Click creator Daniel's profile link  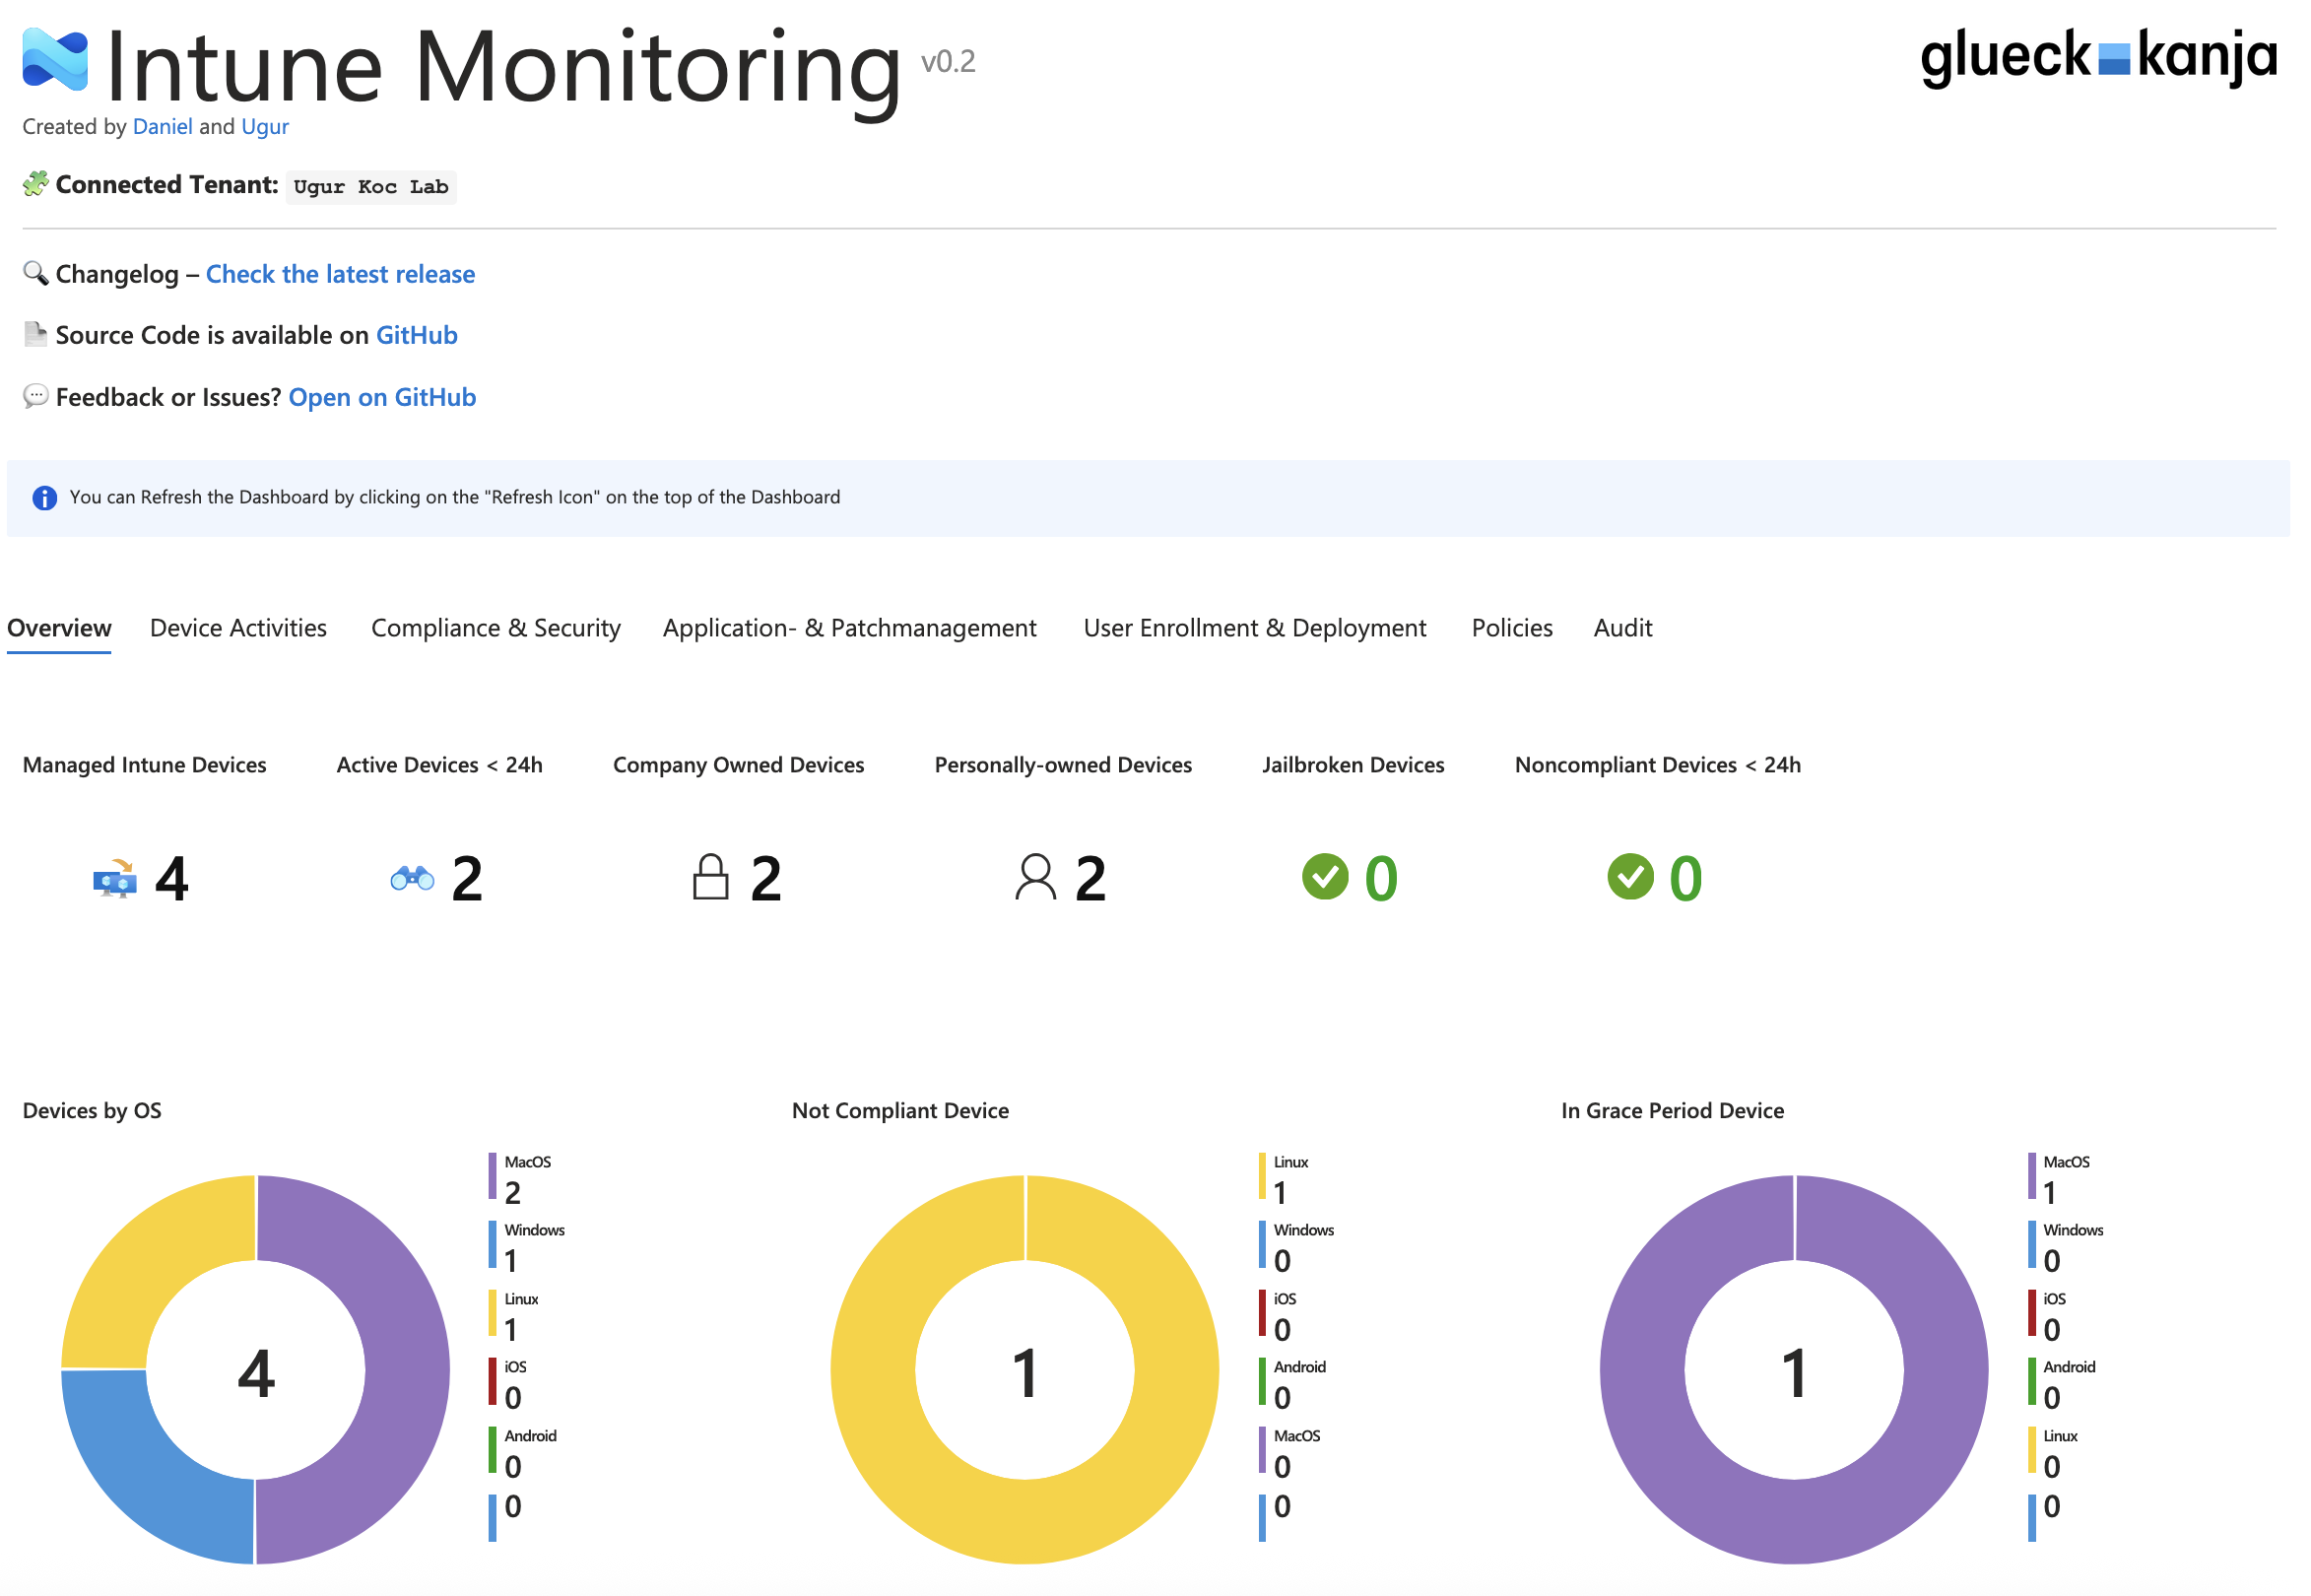tap(163, 126)
